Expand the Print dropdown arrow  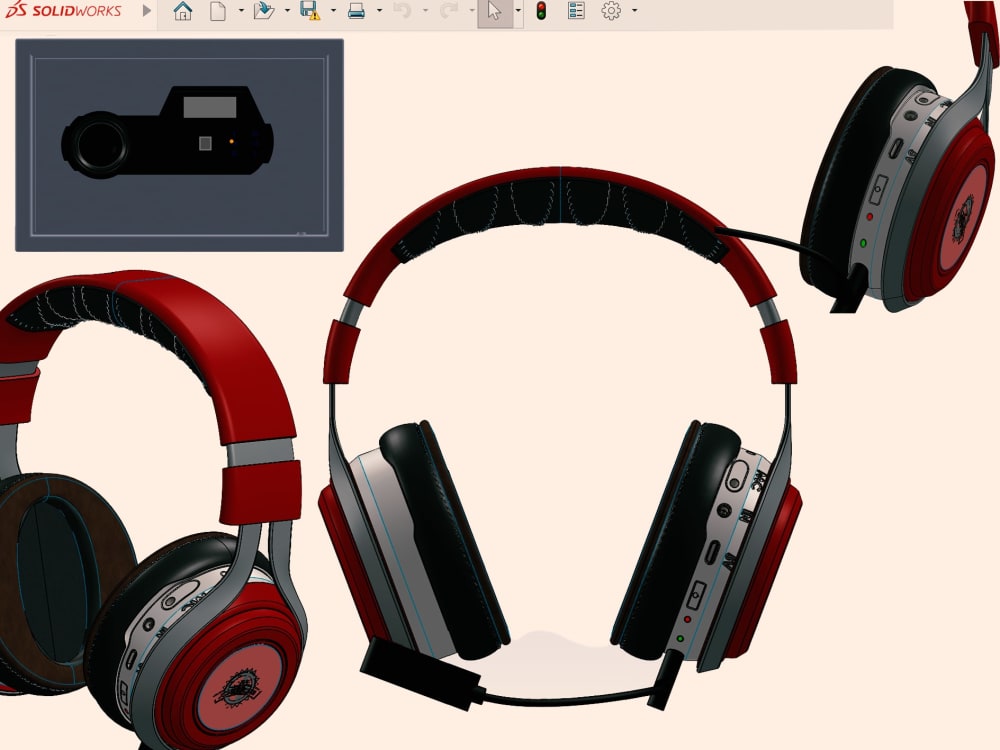coord(379,11)
